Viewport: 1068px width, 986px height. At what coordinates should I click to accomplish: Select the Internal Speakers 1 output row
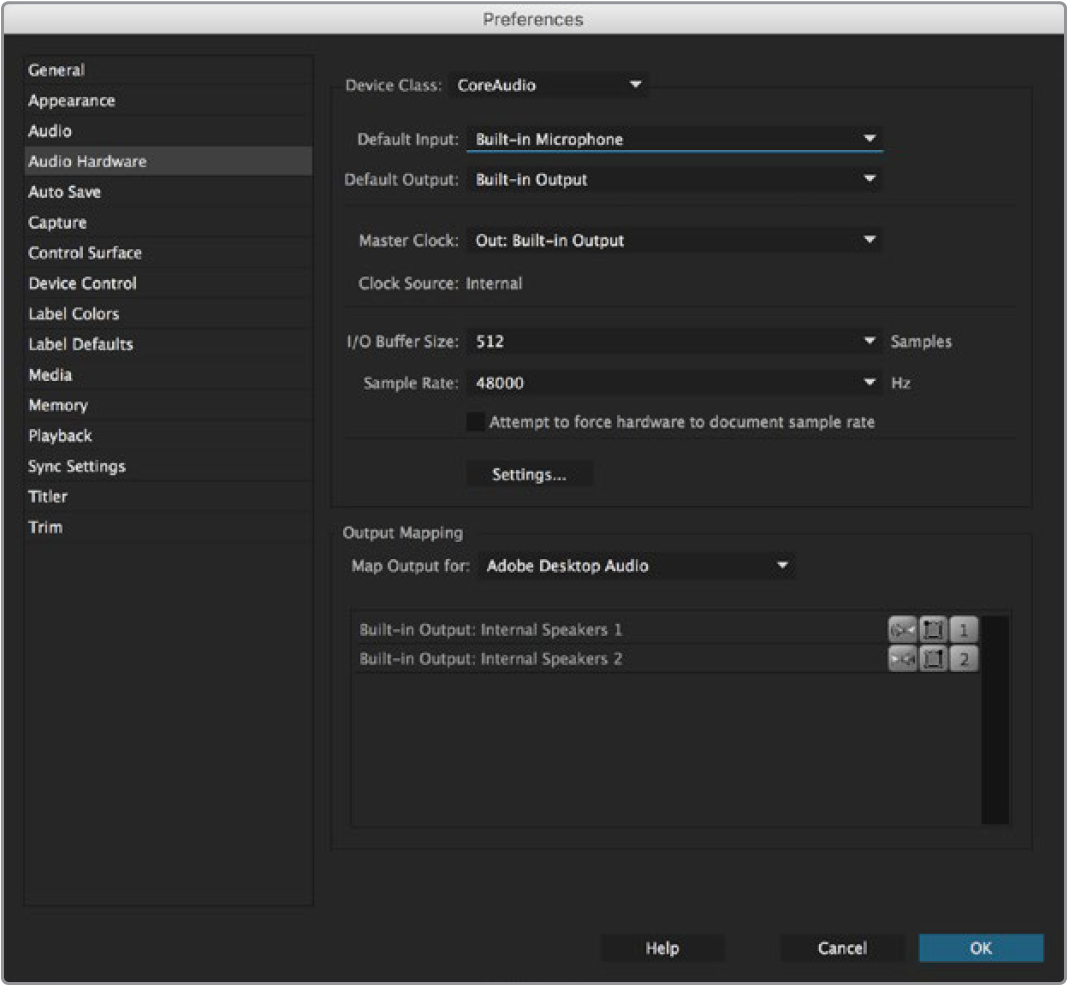click(x=600, y=630)
